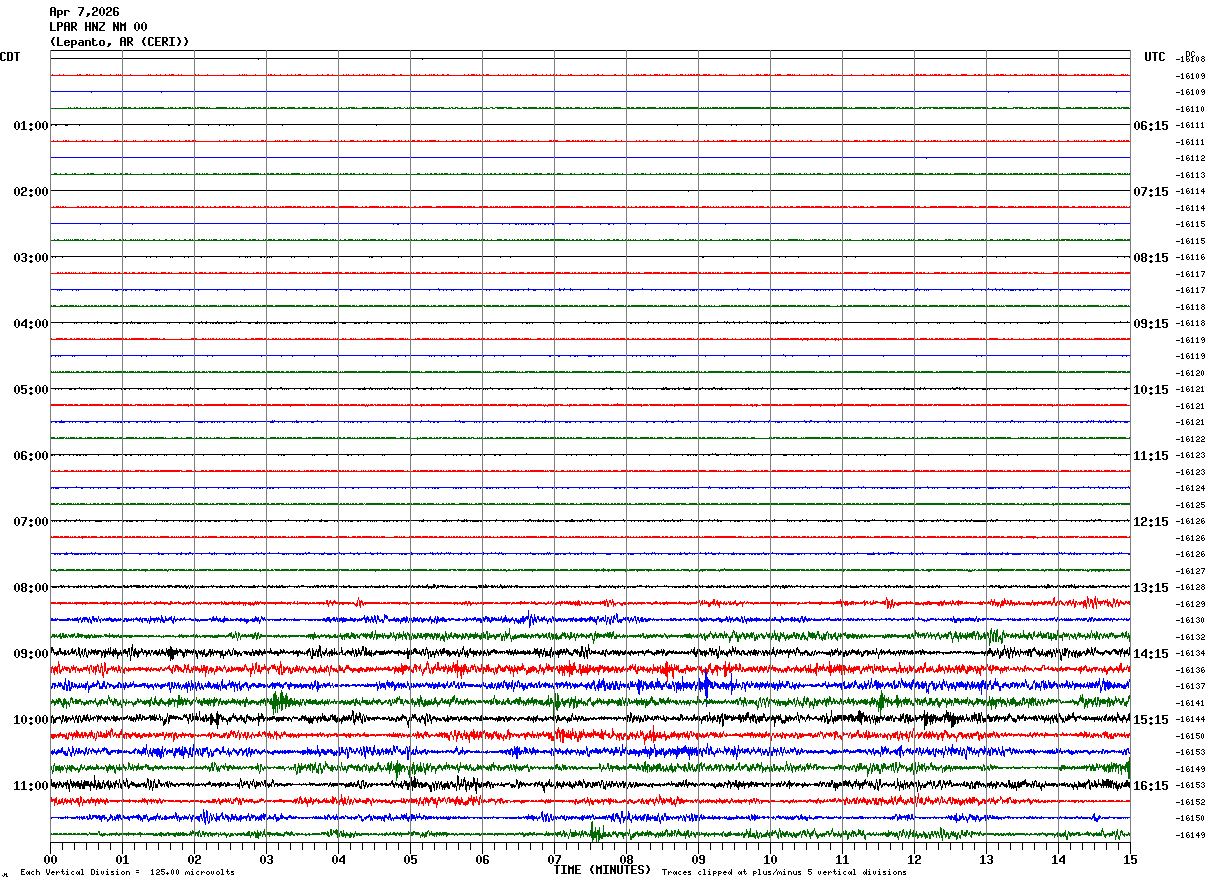Click the 15 minute tick label
The height and width of the screenshot is (886, 1210).
coord(1130,859)
